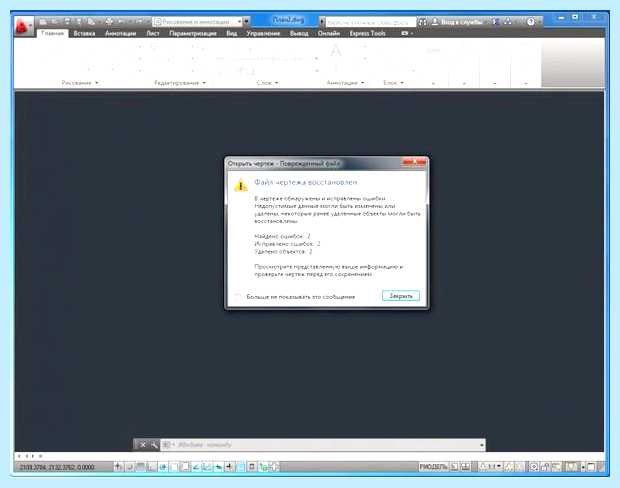The image size is (620, 488).
Task: Open the Help question mark icon
Action: click(531, 22)
